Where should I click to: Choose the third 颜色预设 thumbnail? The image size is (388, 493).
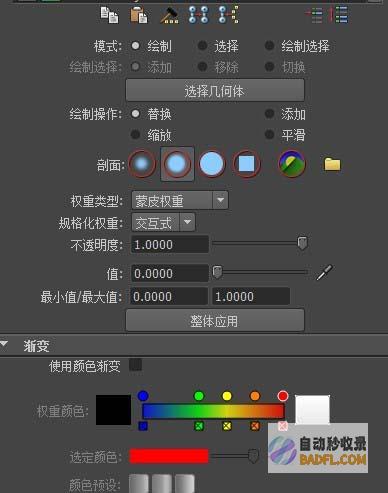(x=185, y=483)
